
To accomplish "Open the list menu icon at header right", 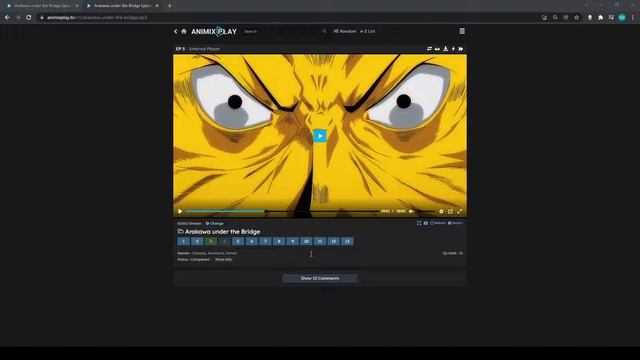I will 462,31.
